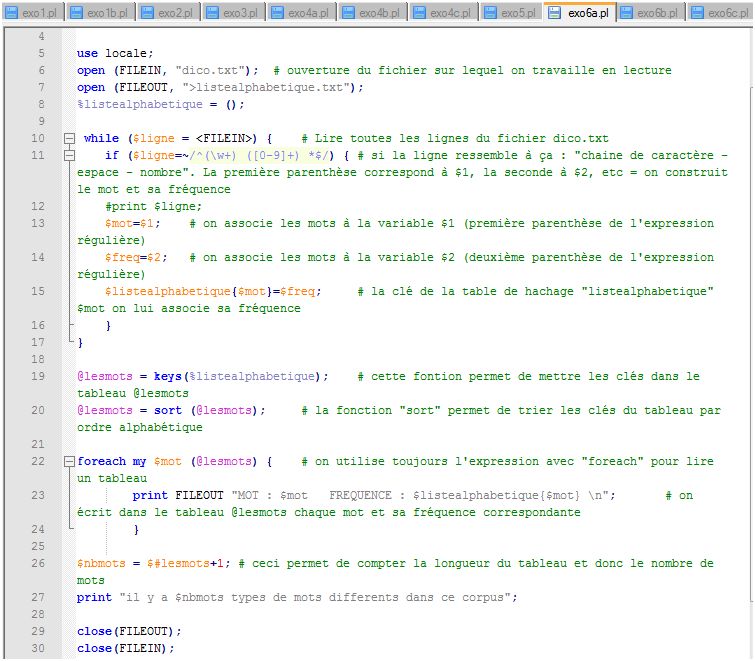Open the exo1b.pl tab
The image size is (755, 661).
(100, 13)
